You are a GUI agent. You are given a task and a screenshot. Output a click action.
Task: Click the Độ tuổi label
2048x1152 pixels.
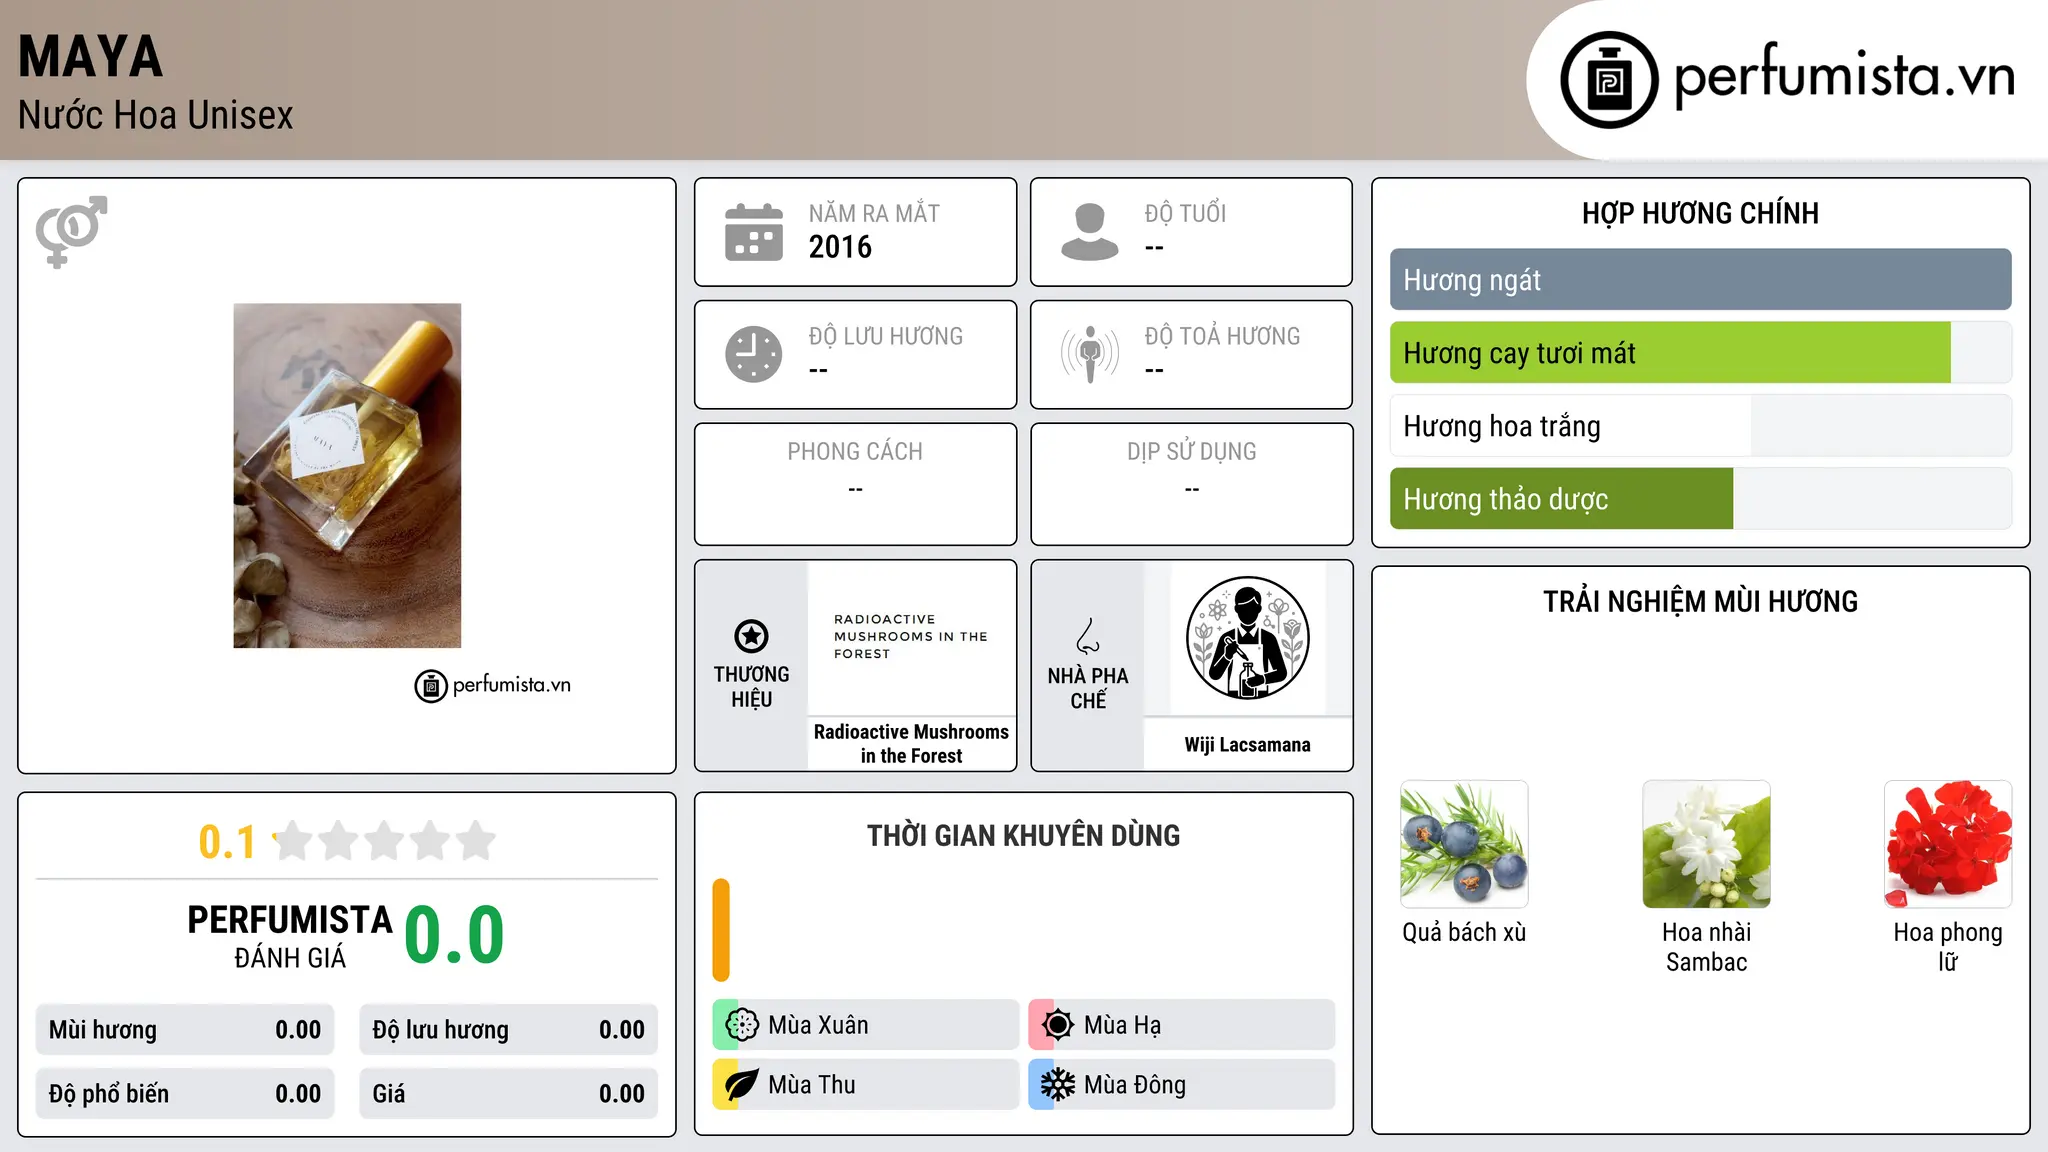pos(1185,213)
